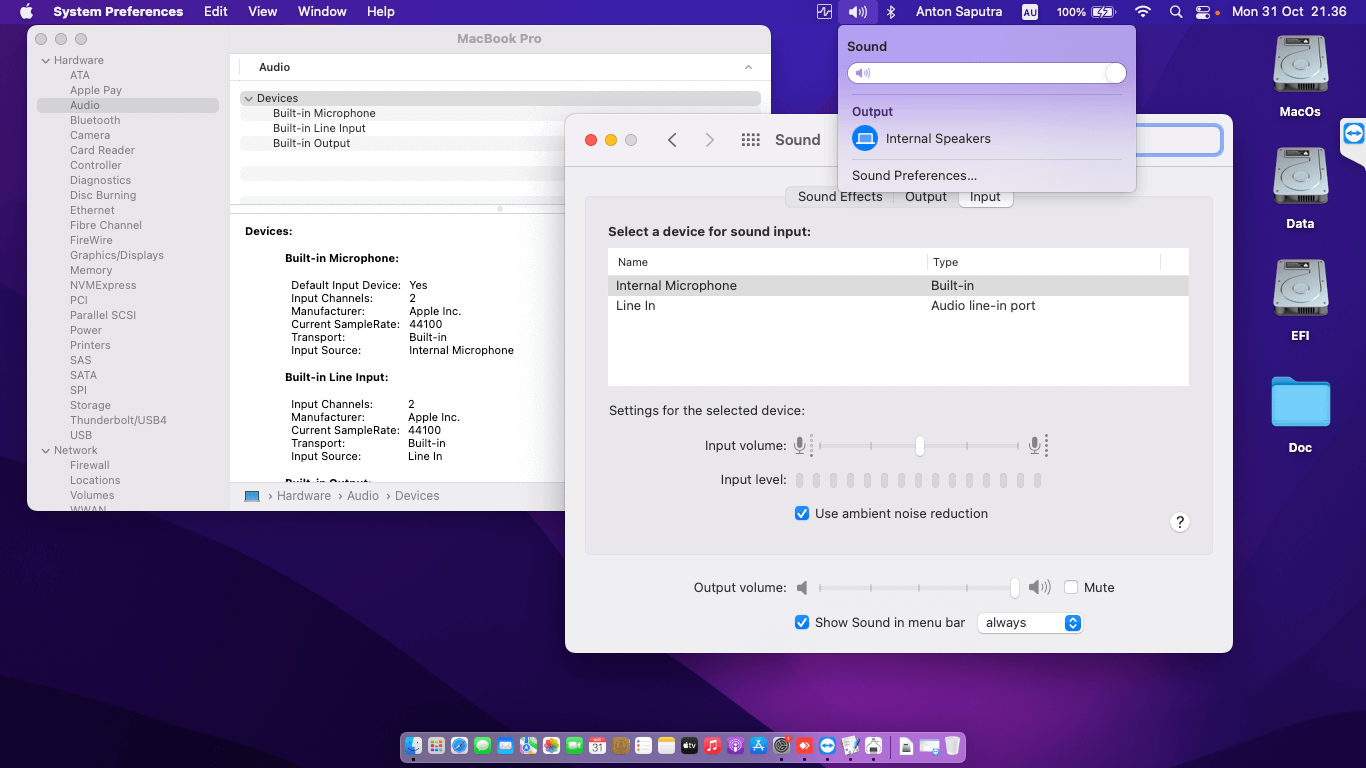Select Internal Speakers output device icon
Screen dimensions: 1366x768
[864, 139]
